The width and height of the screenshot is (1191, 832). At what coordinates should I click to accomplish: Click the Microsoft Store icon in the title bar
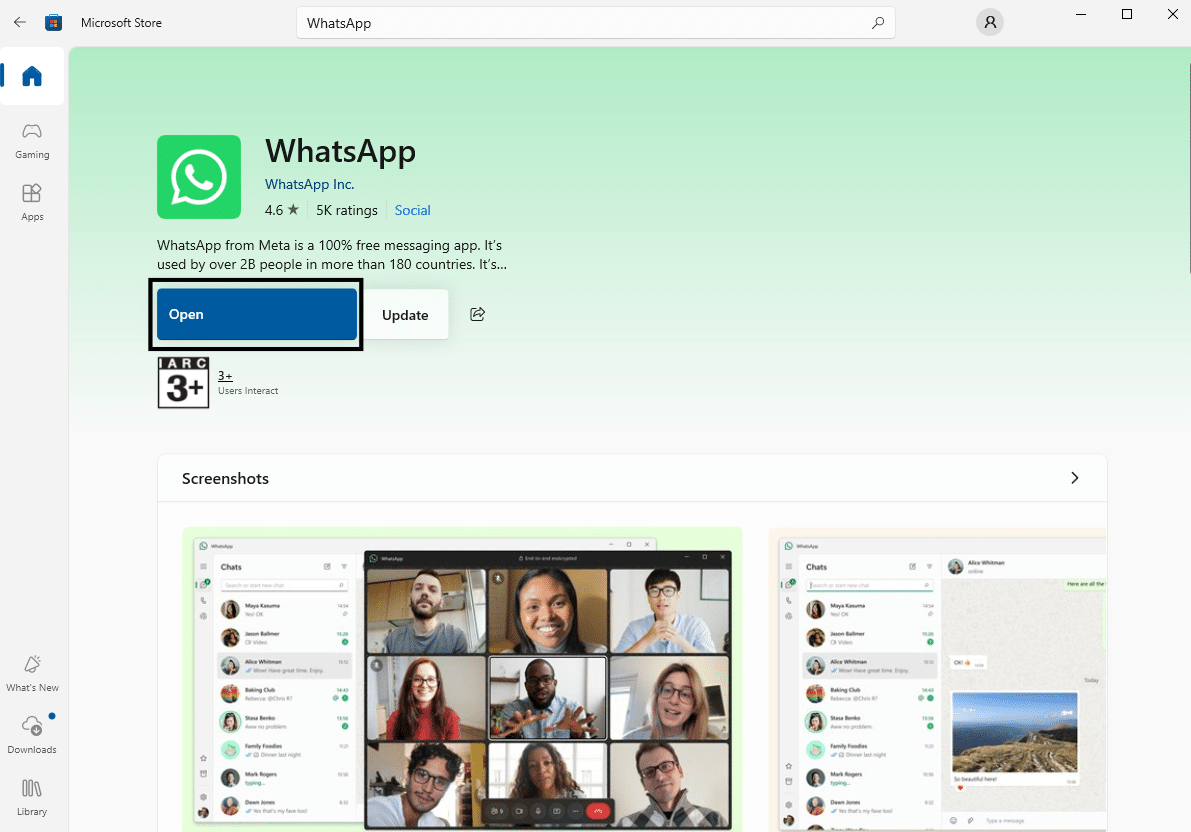click(53, 22)
